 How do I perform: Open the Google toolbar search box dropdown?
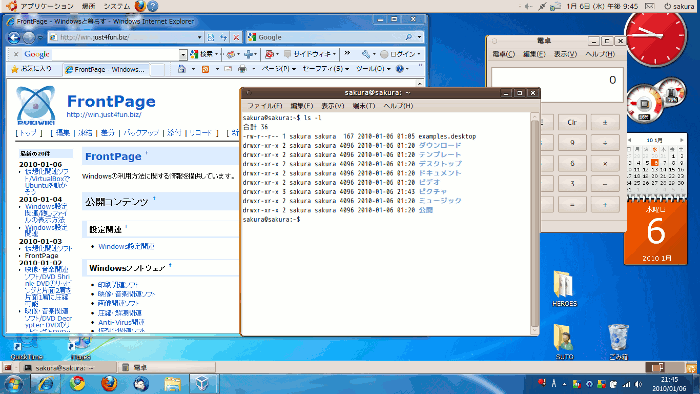(183, 54)
